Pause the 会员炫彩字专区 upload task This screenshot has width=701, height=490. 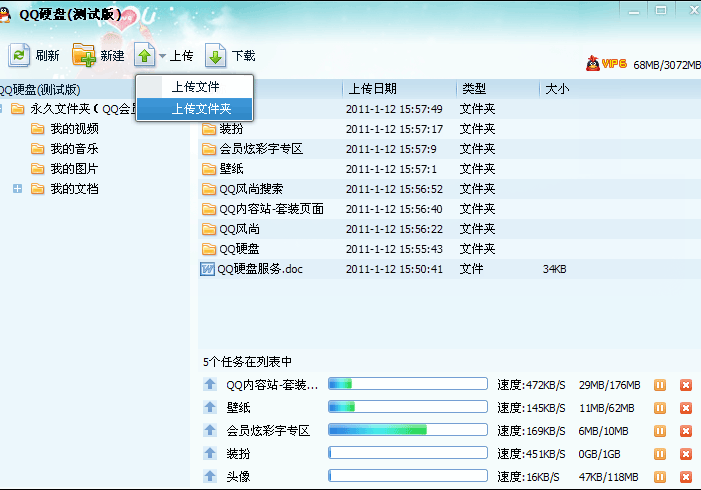tap(660, 431)
